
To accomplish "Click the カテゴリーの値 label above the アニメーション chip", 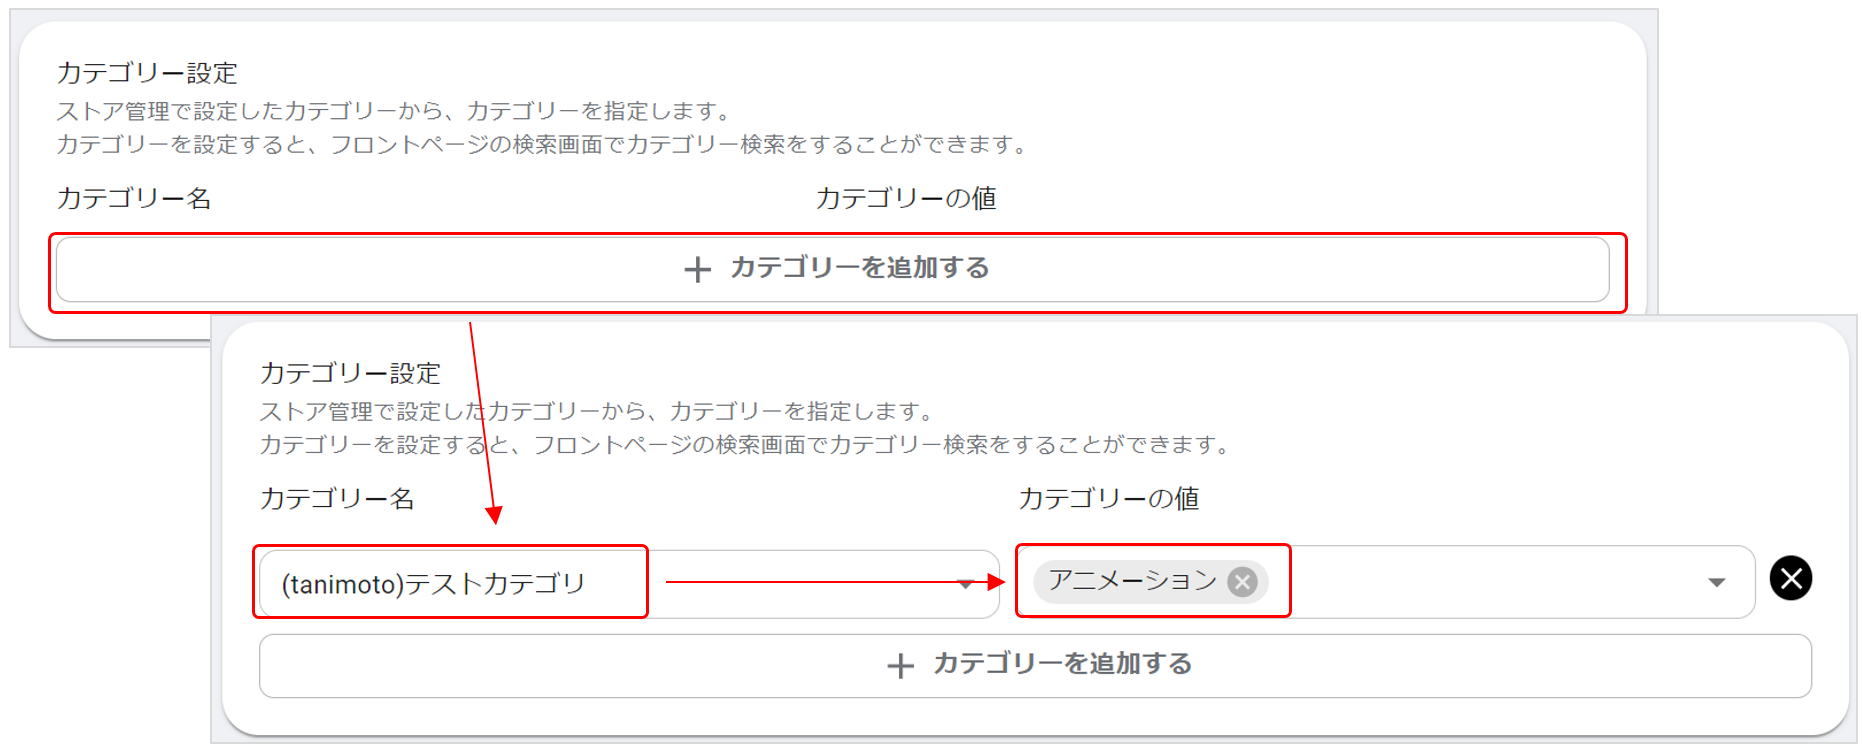I will (1109, 498).
